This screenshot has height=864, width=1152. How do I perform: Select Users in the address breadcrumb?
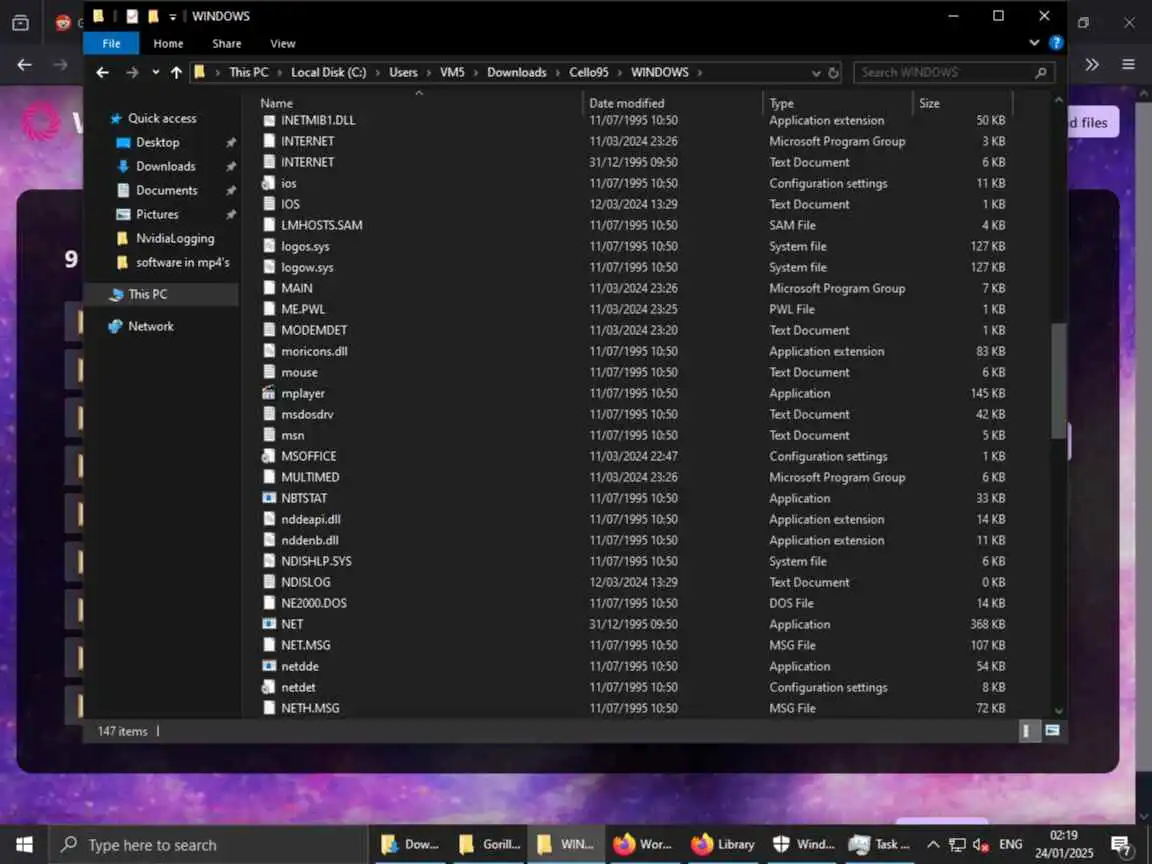click(403, 72)
